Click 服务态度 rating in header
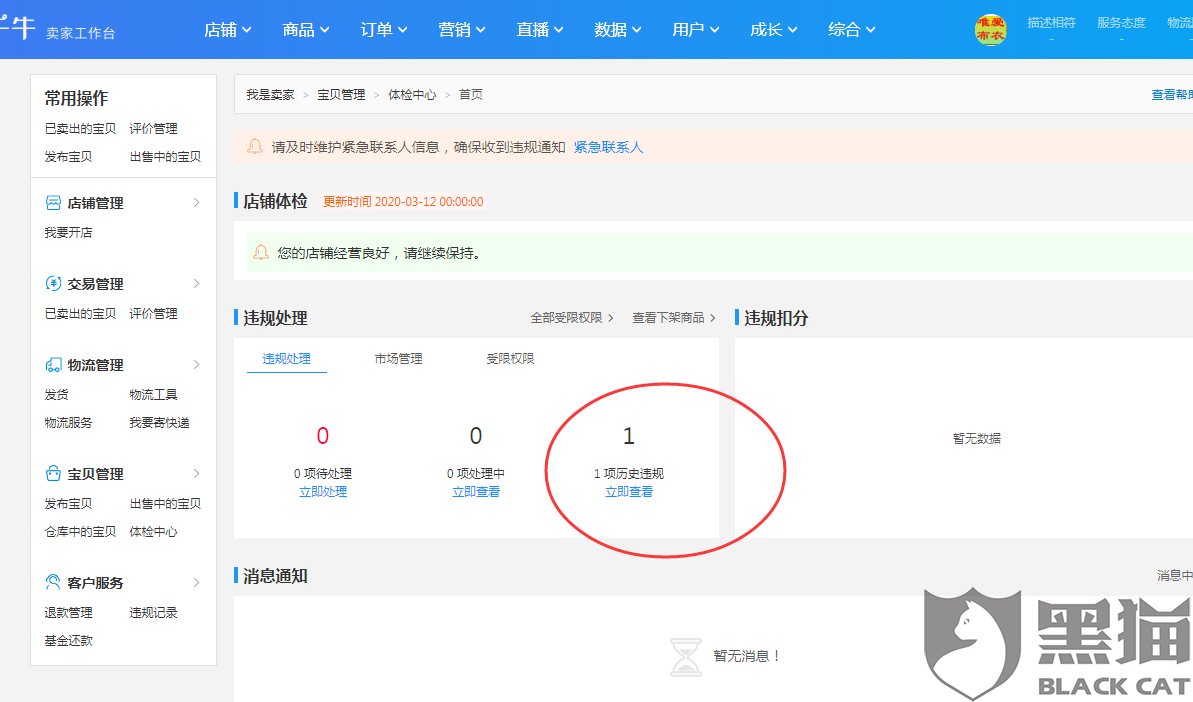 [x=1121, y=23]
